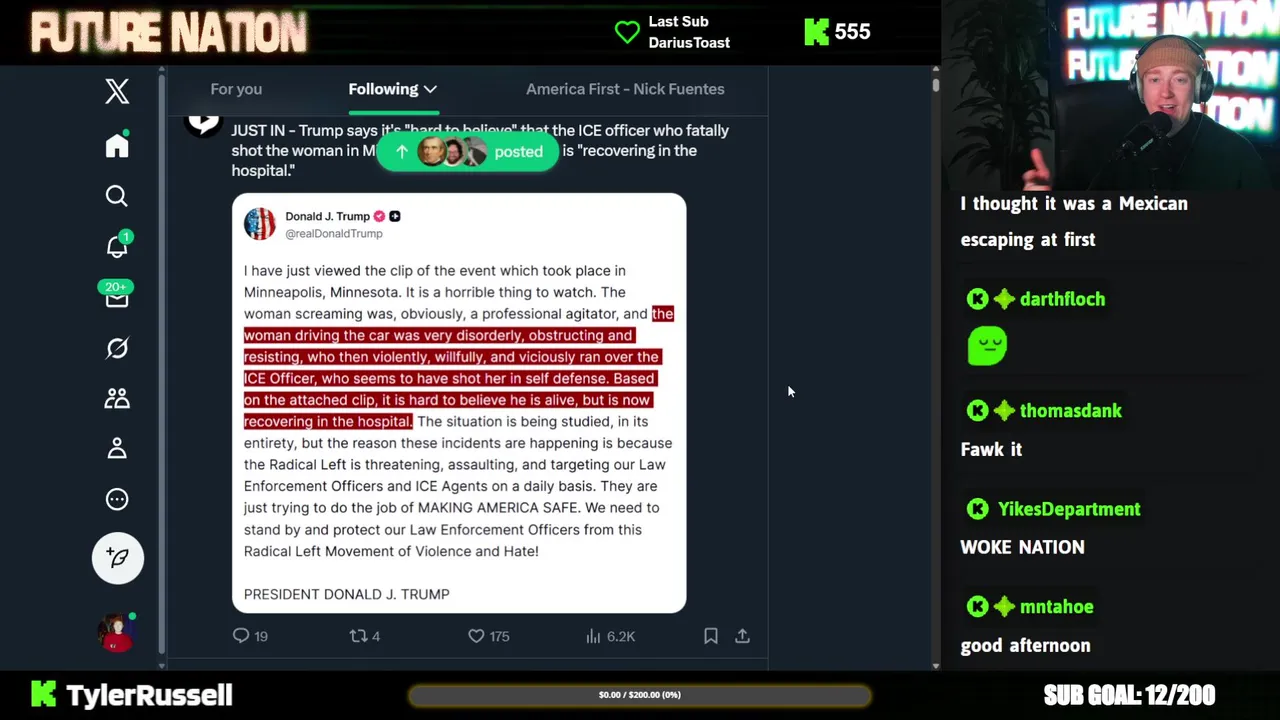Open the share icon on the post
Viewport: 1280px width, 720px height.
743,636
